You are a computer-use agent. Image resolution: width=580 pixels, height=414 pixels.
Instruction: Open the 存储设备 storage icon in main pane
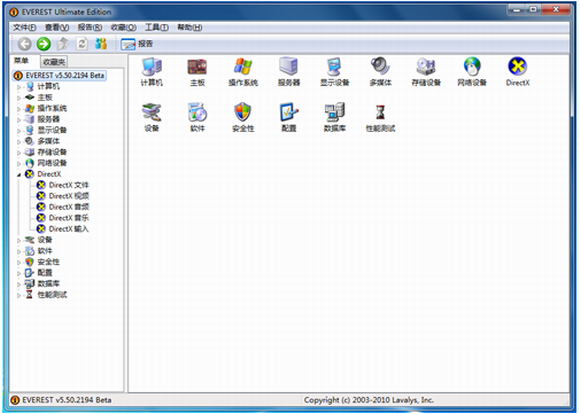(426, 72)
